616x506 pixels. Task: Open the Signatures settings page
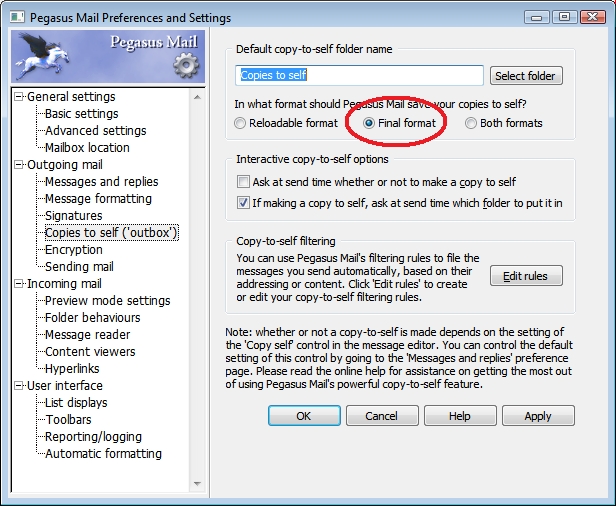coord(73,216)
